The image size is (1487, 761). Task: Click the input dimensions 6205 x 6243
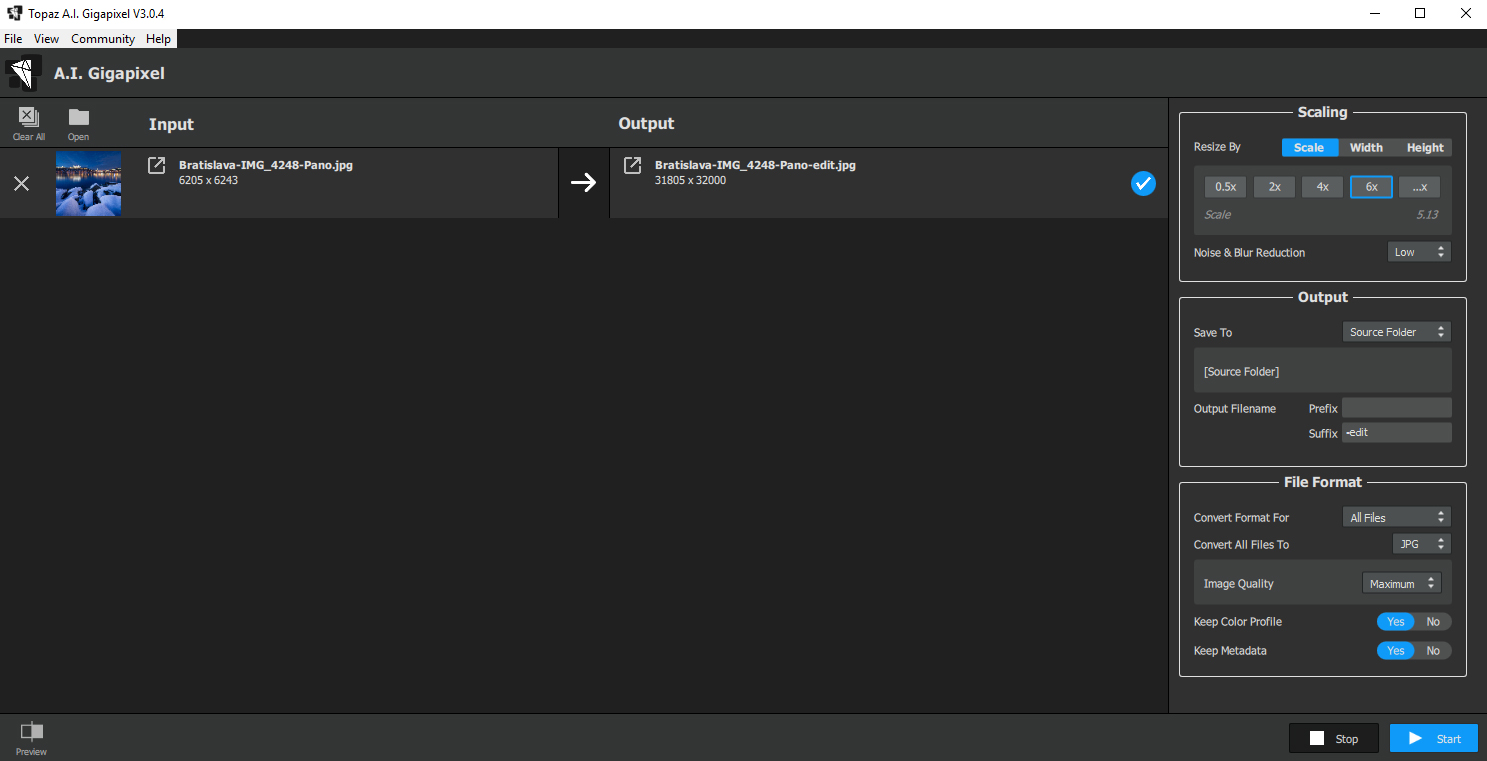click(x=208, y=181)
